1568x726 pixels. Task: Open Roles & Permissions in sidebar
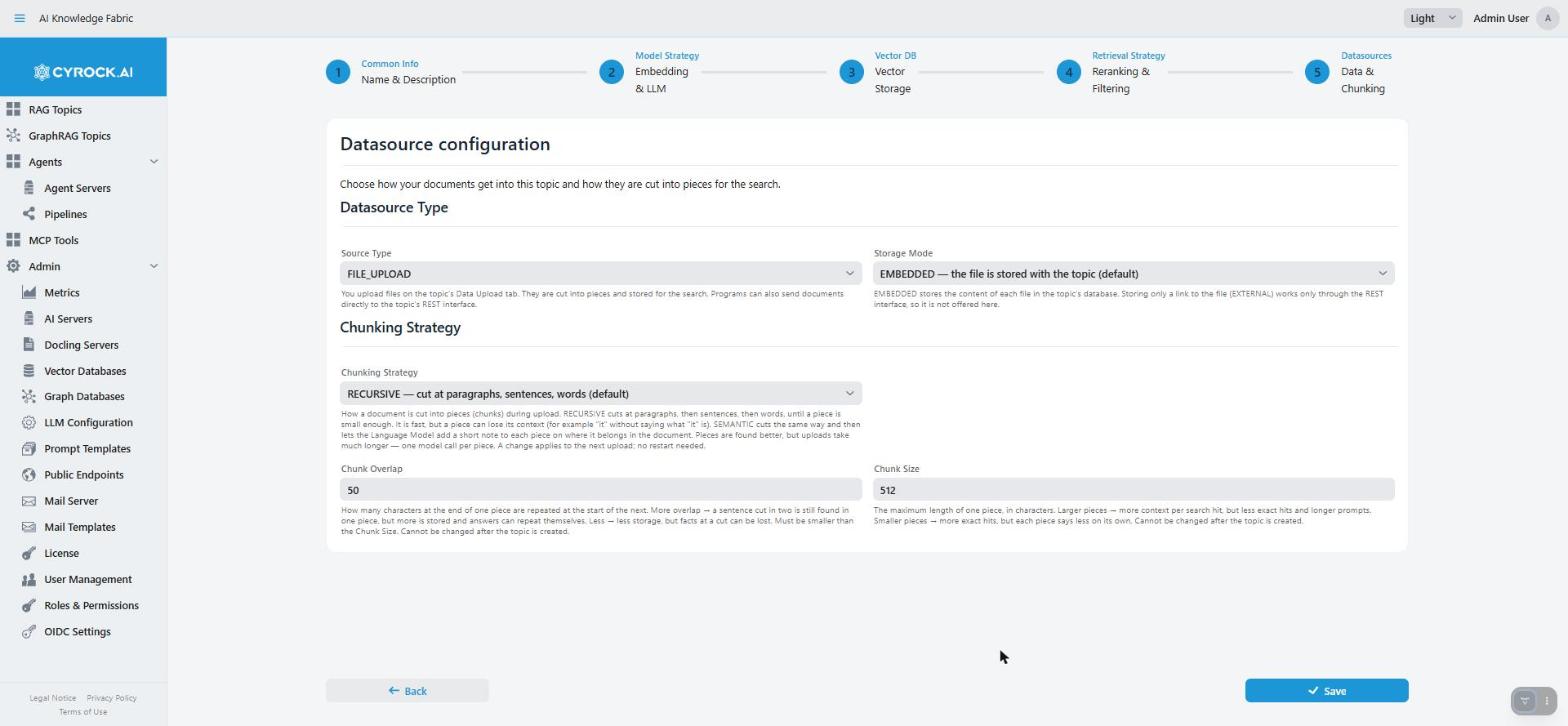coord(91,606)
